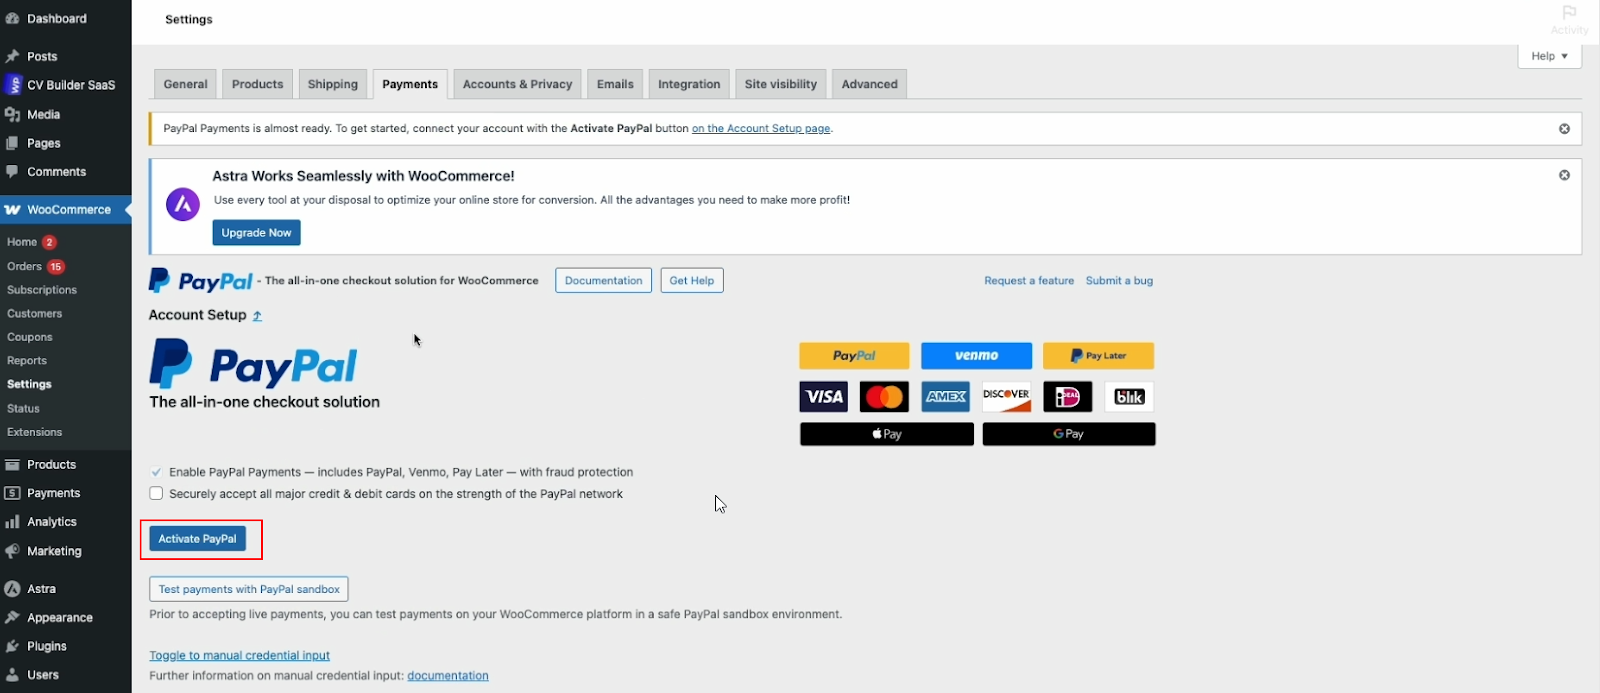Click the Users person icon
Screen dimensions: 1600x693
[x=12, y=675]
